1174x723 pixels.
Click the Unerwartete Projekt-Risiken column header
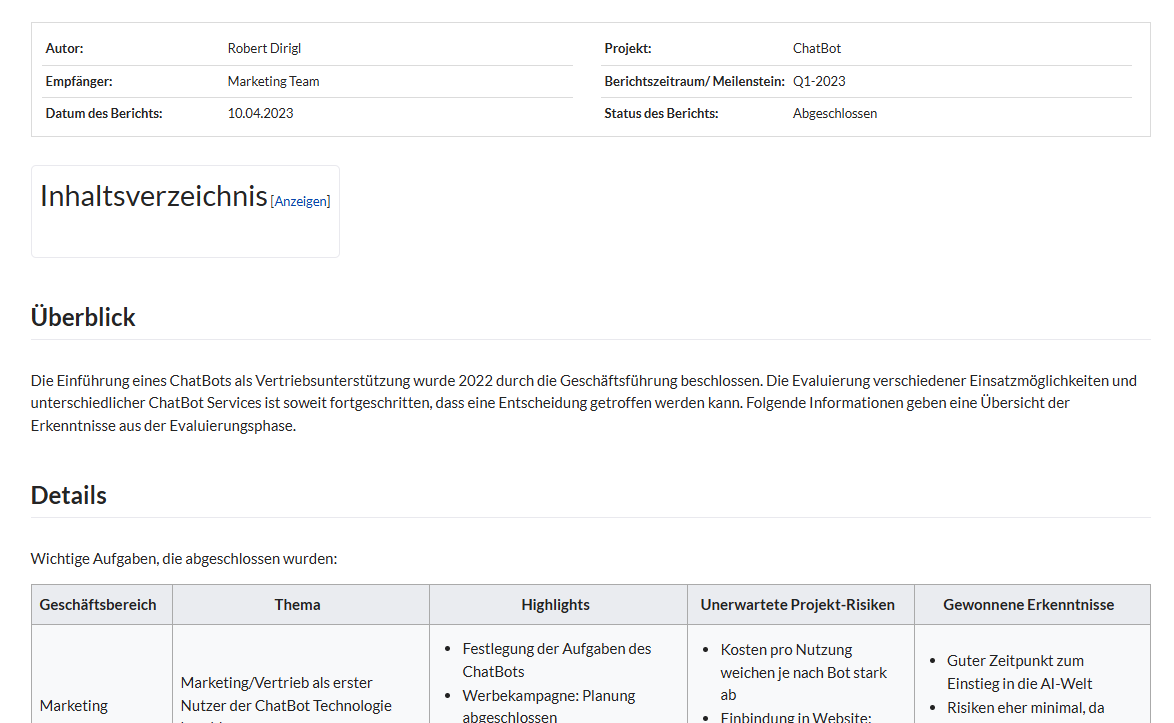click(x=797, y=604)
